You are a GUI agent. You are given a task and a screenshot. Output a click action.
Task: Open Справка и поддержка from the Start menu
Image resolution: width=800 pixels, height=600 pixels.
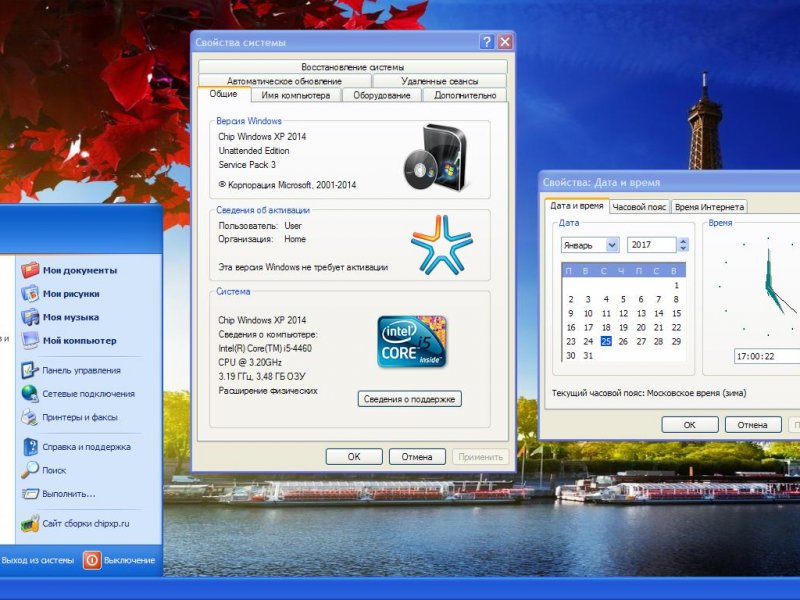[76, 446]
